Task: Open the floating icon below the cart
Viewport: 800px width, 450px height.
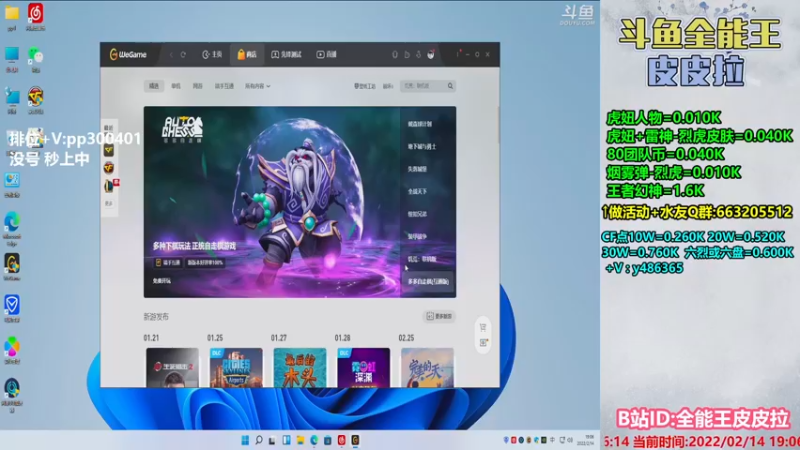Action: click(x=483, y=343)
